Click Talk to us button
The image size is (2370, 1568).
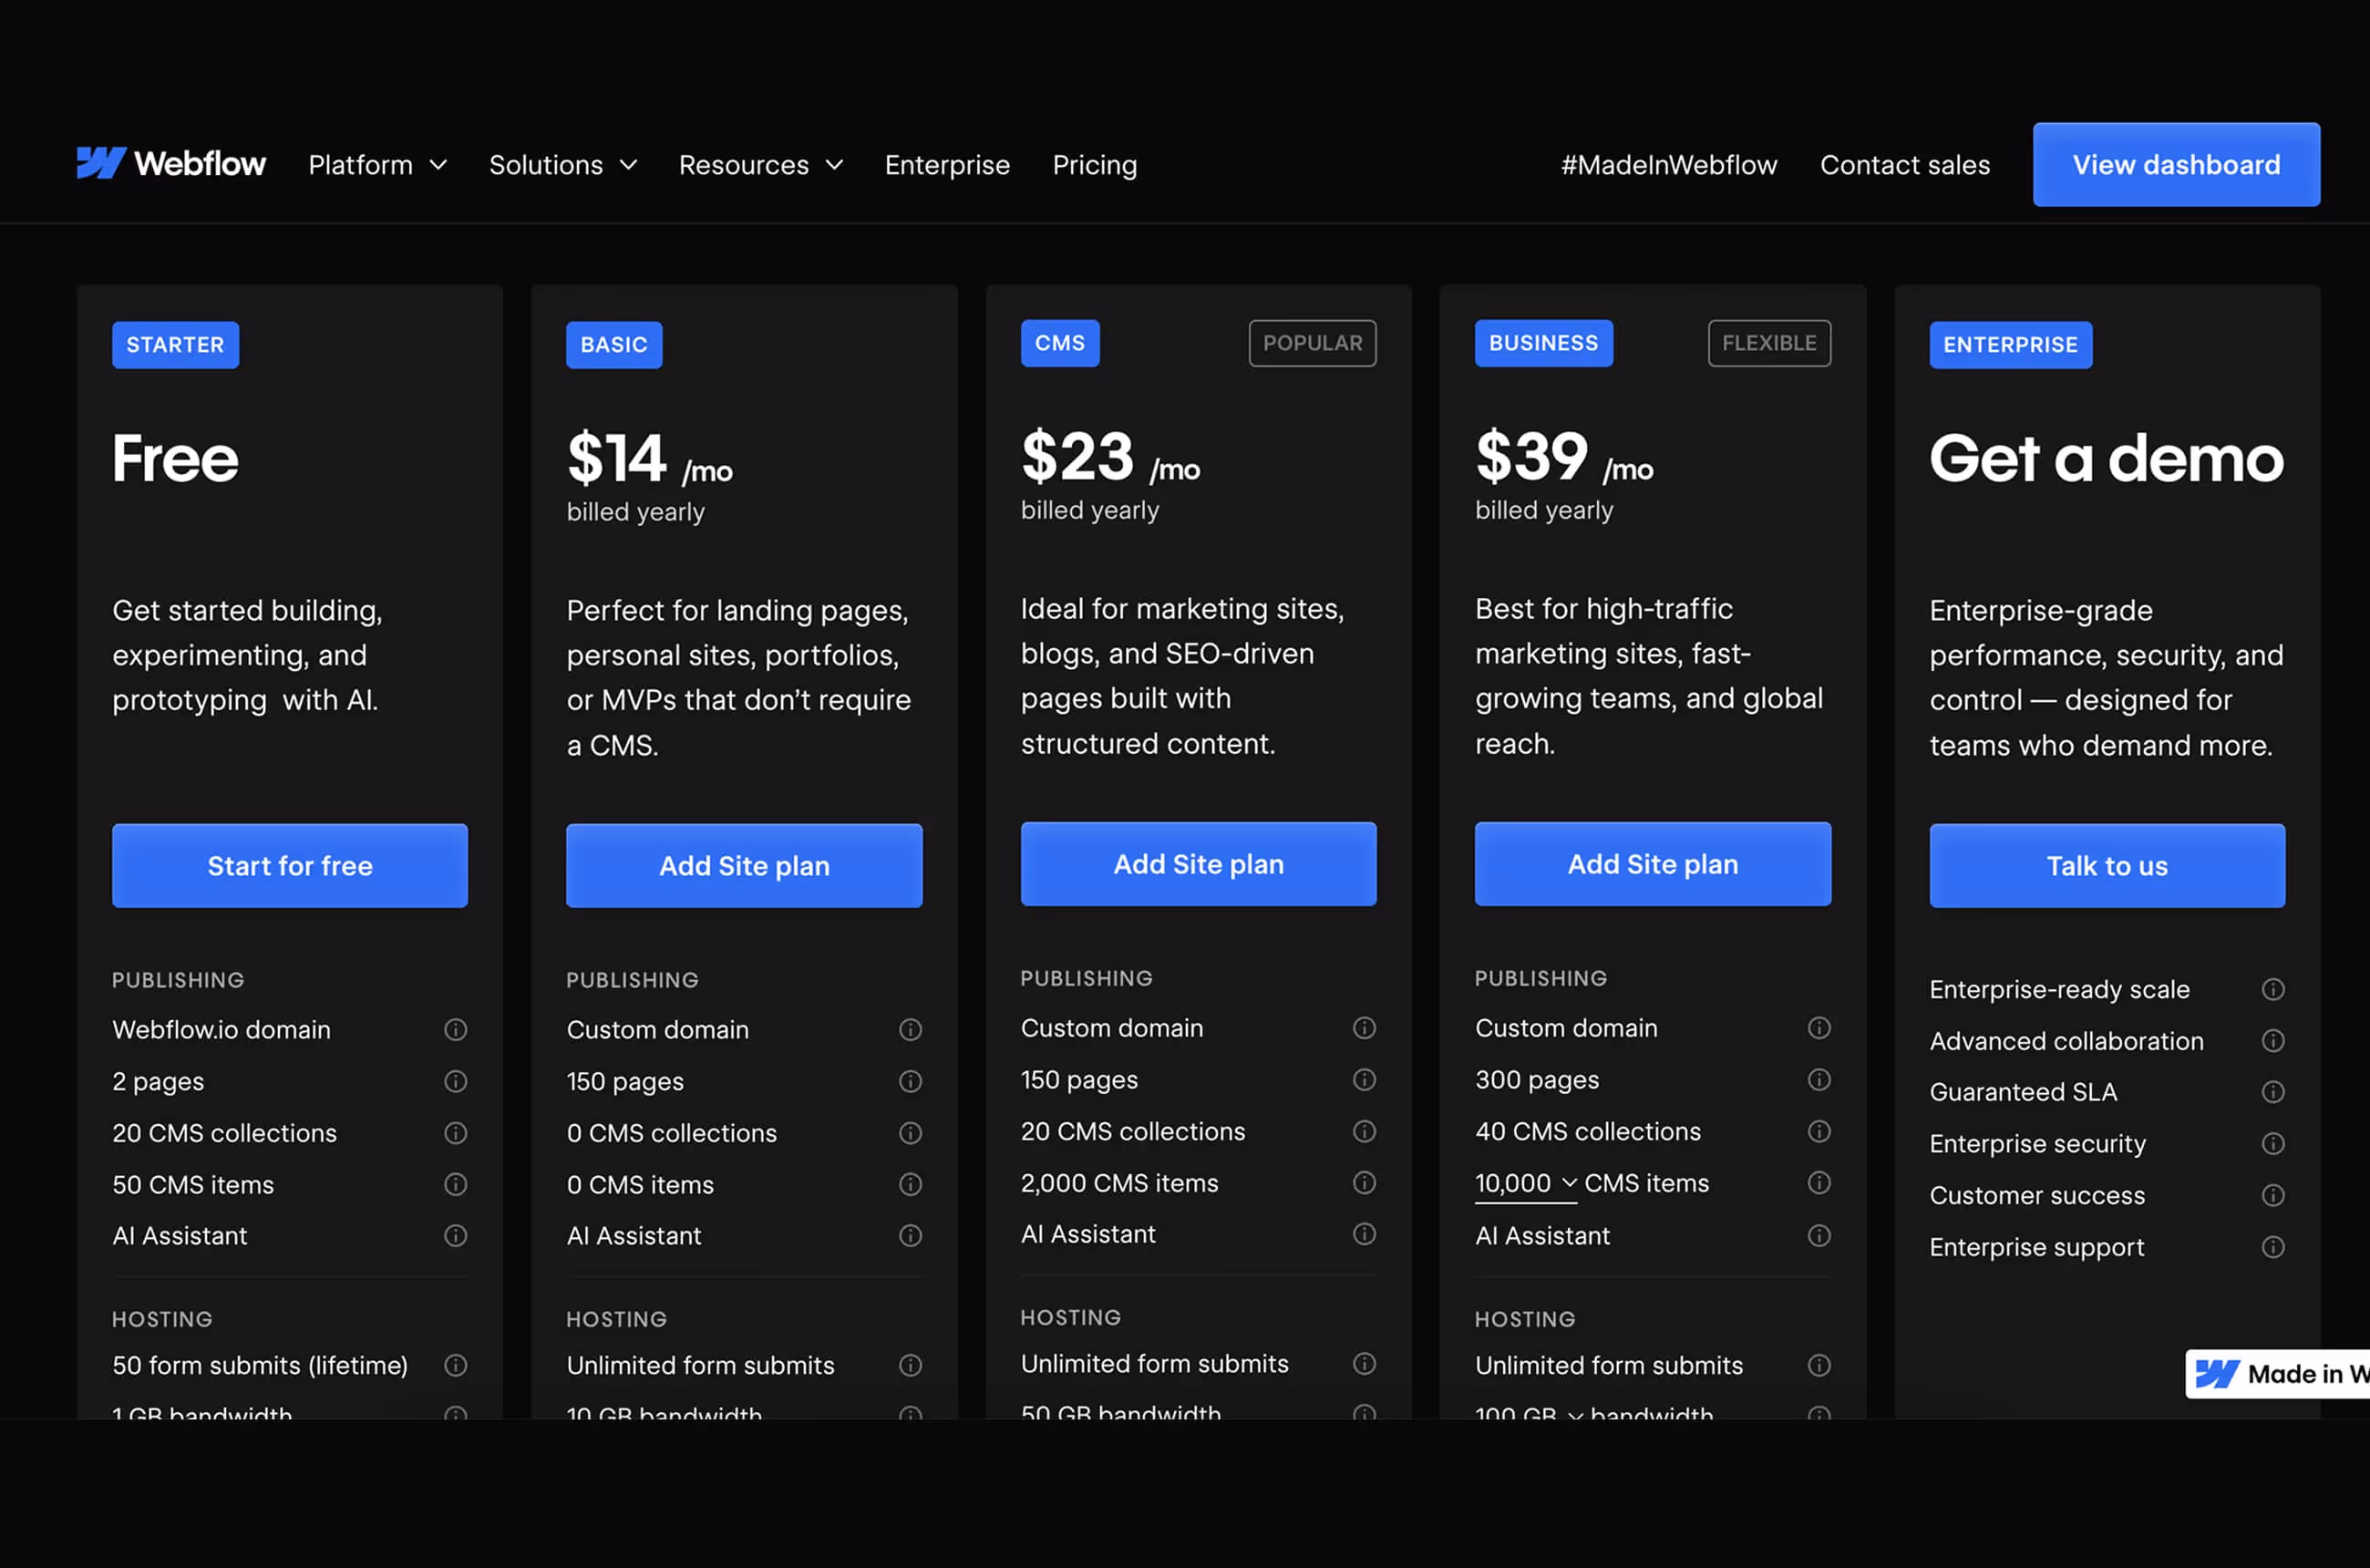pyautogui.click(x=2106, y=866)
